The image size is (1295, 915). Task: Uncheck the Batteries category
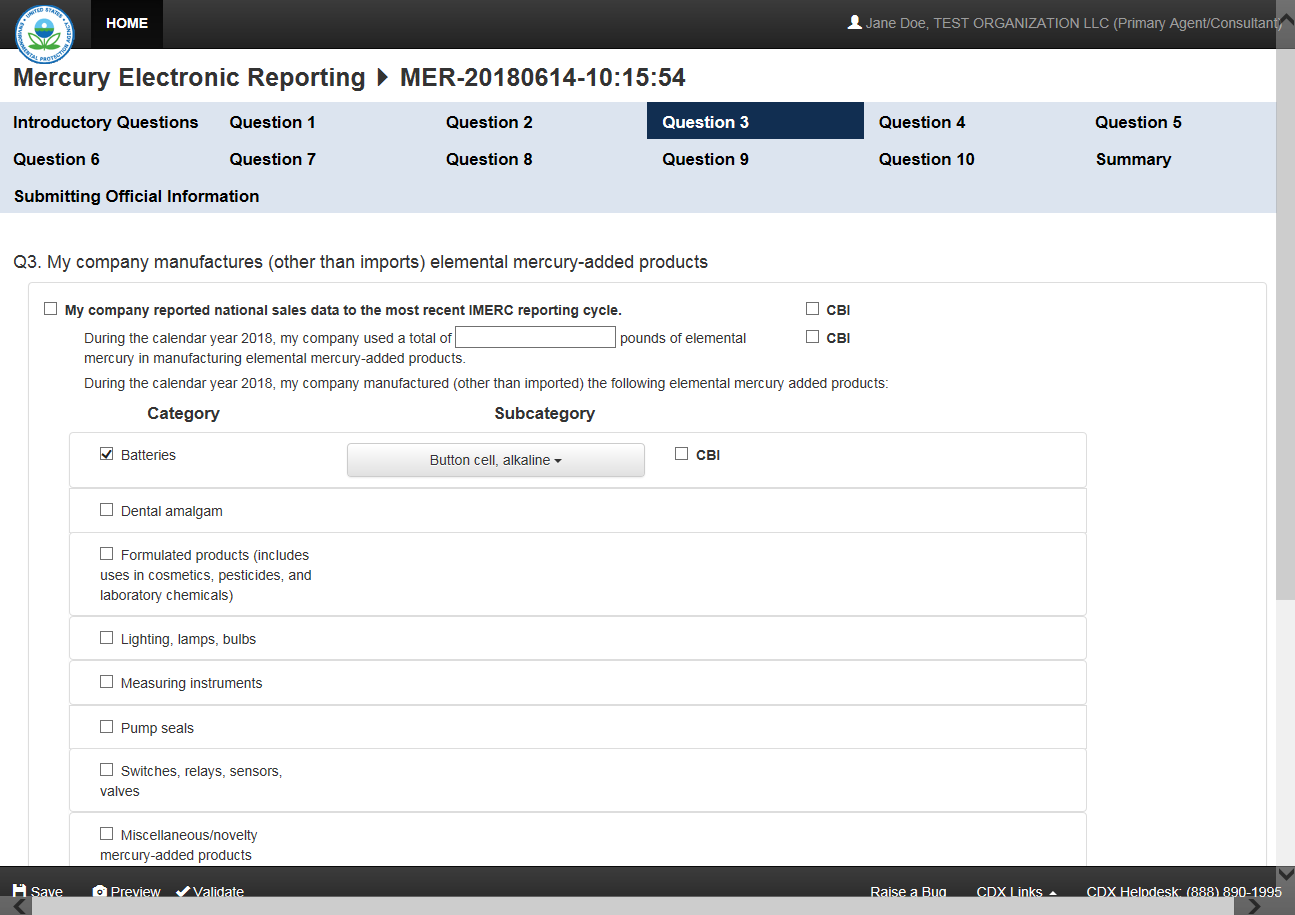tap(107, 454)
